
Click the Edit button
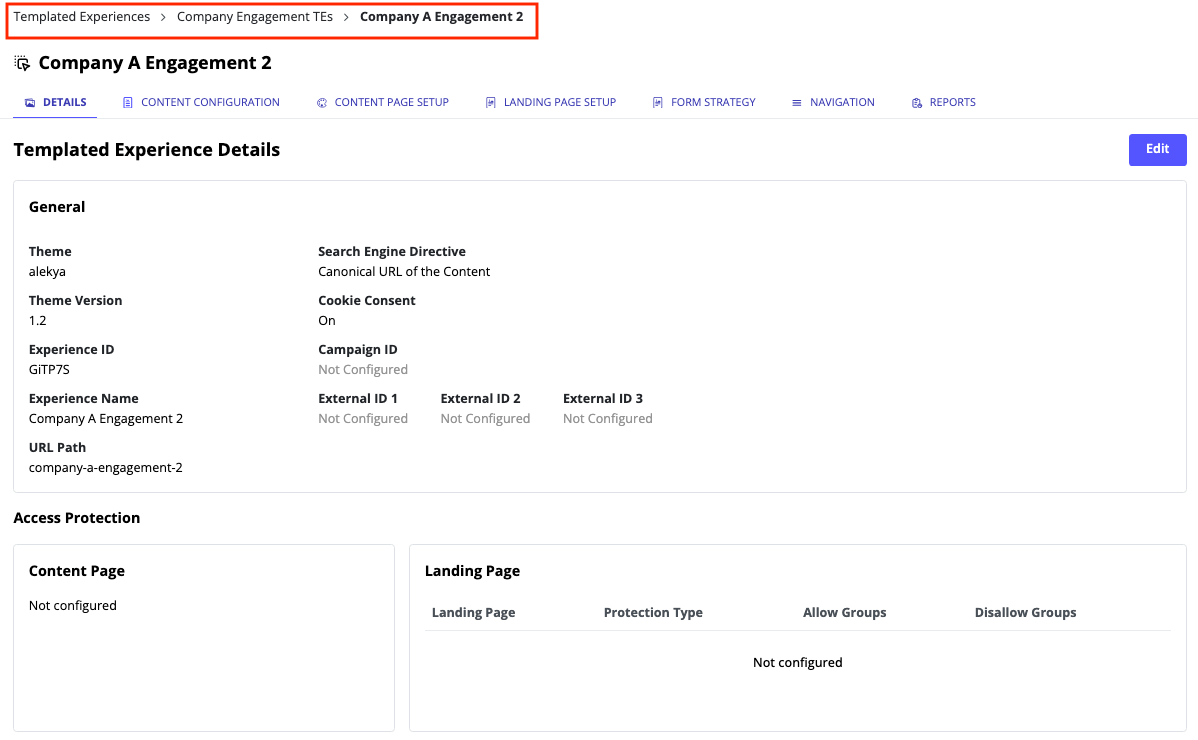[x=1157, y=149]
